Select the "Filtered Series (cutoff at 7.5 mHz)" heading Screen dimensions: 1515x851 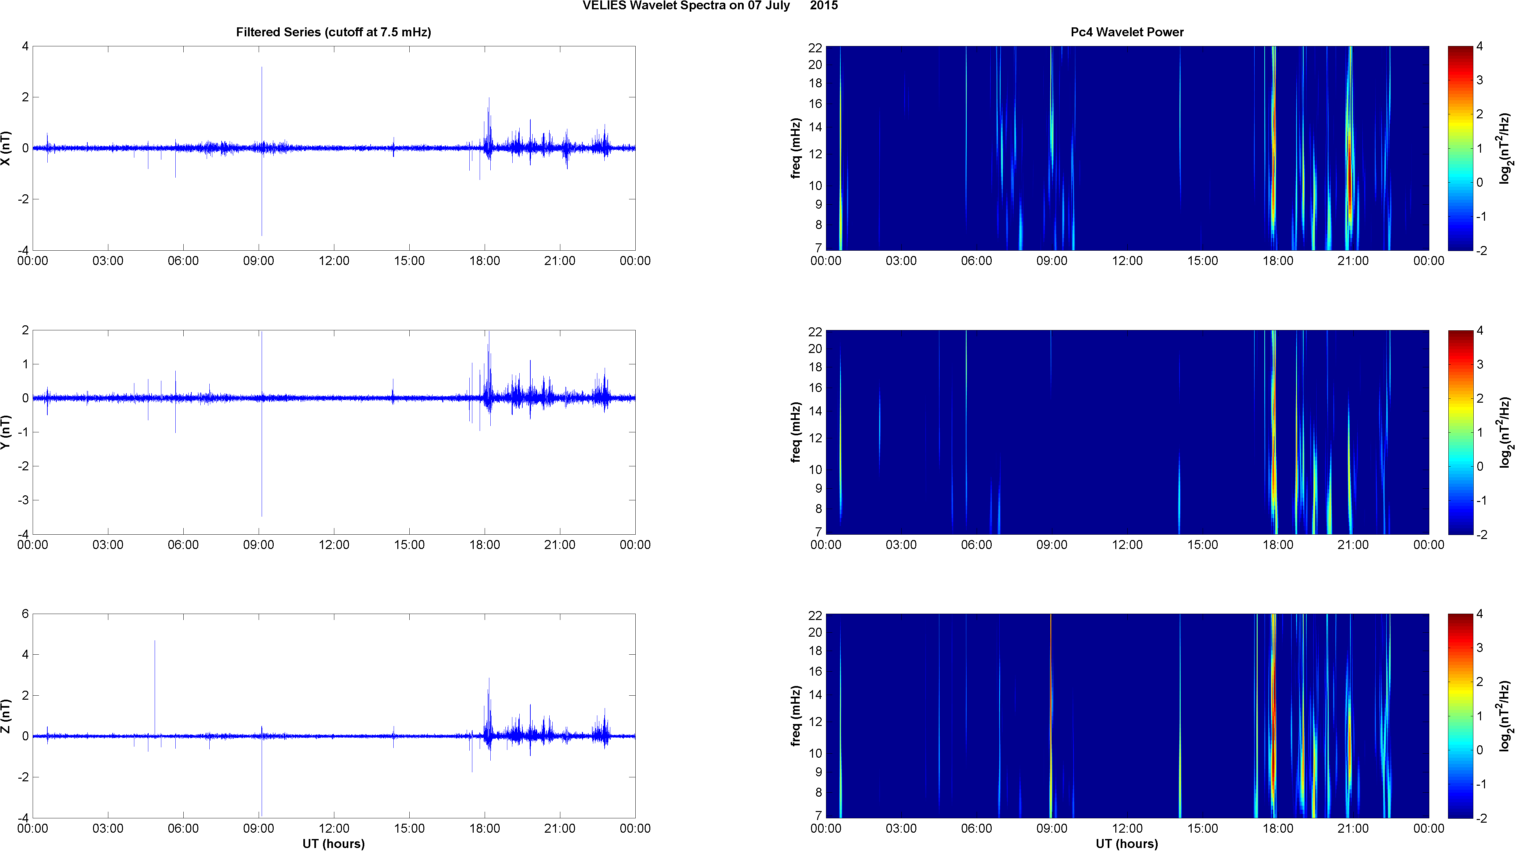pyautogui.click(x=334, y=32)
